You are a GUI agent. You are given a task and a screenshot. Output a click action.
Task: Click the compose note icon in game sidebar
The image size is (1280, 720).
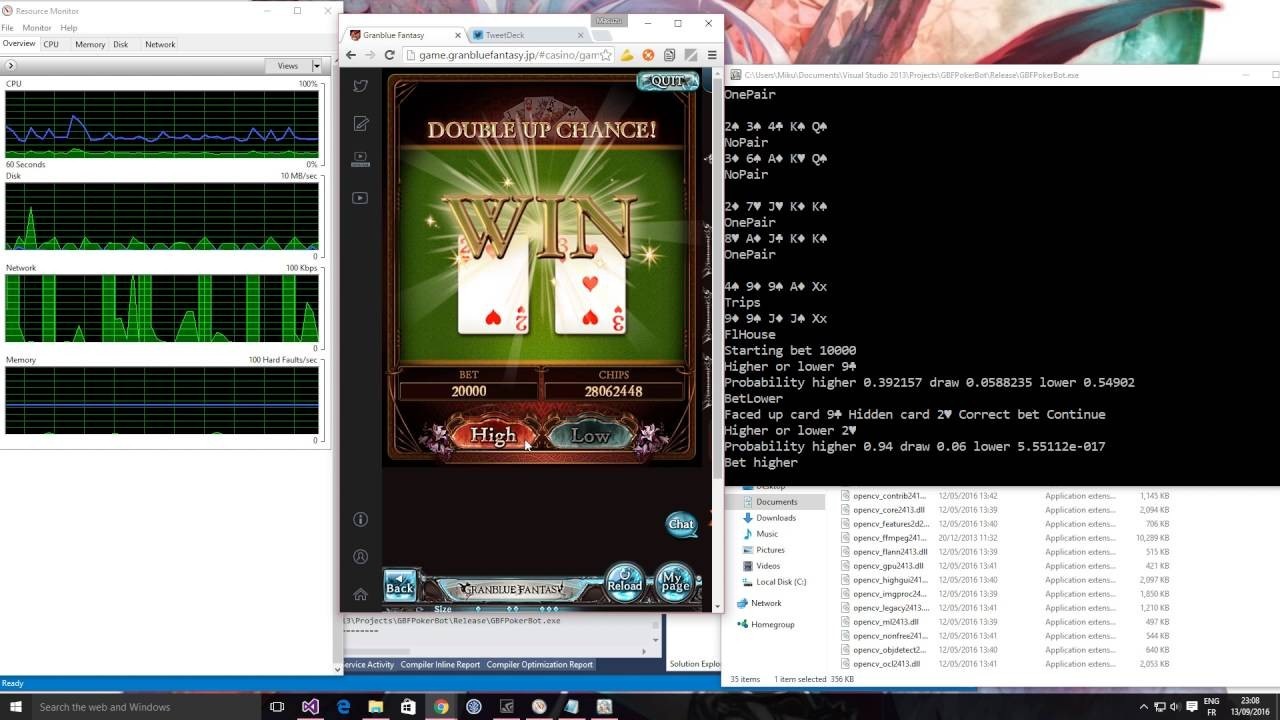pyautogui.click(x=361, y=123)
